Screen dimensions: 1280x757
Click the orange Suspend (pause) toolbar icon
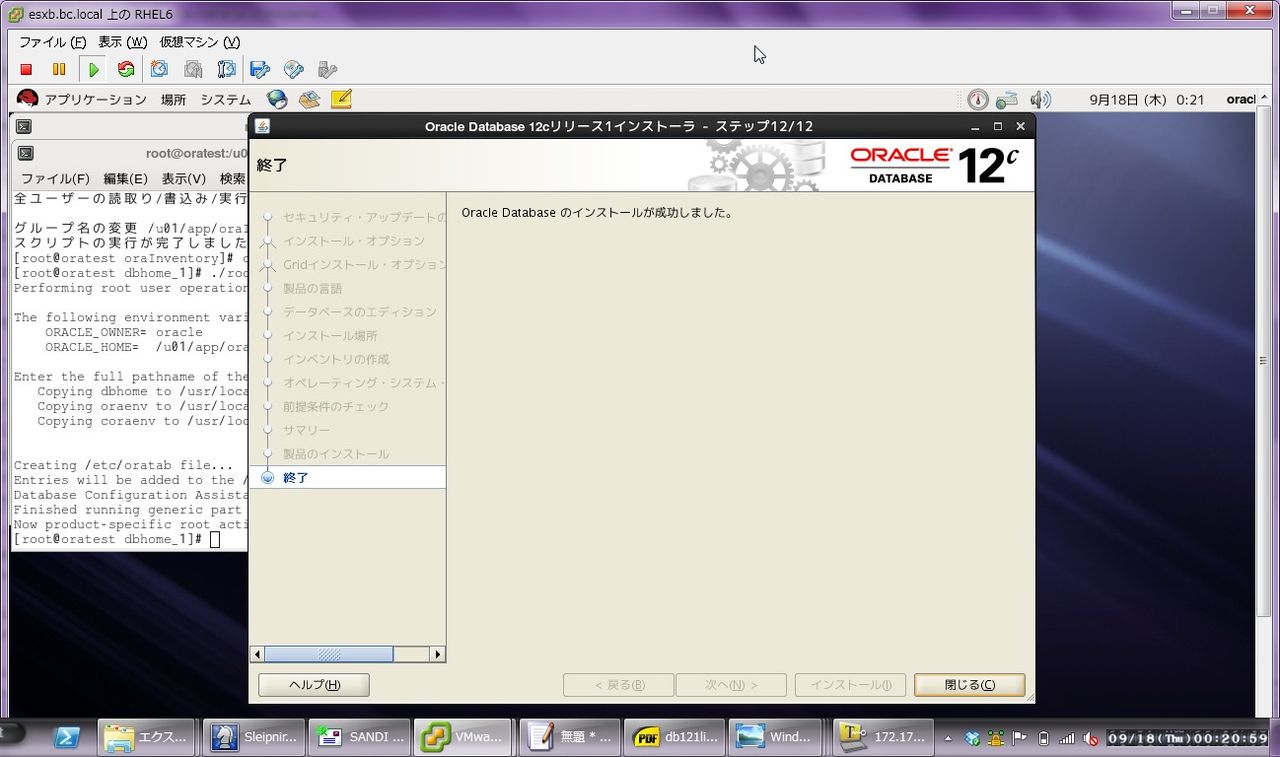tap(59, 70)
